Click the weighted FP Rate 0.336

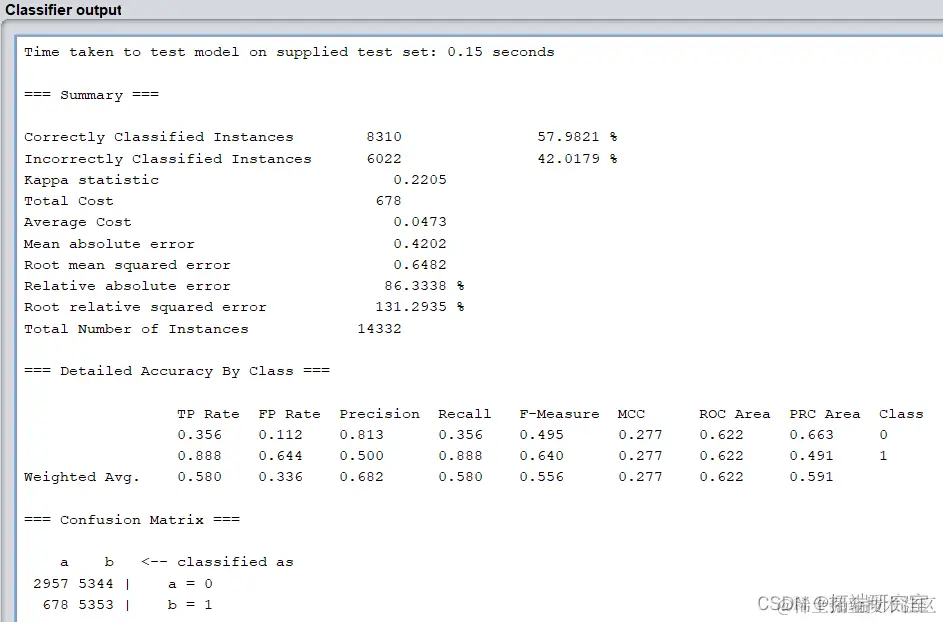pos(280,477)
